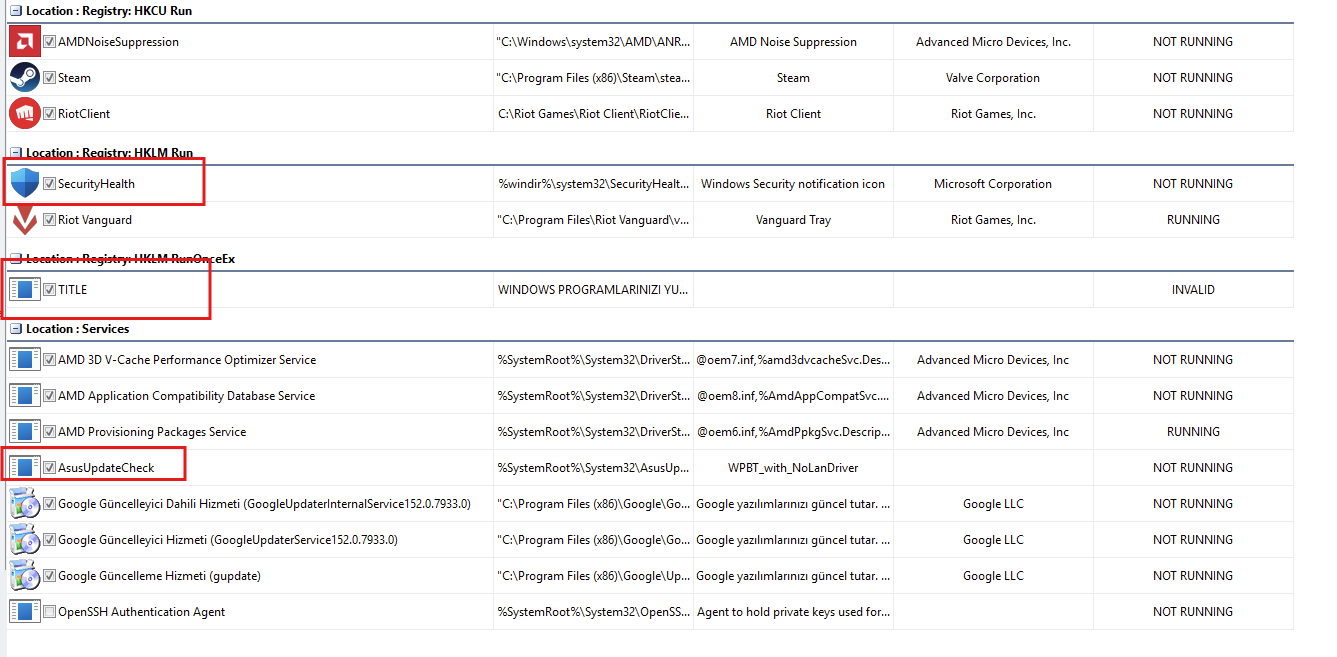
Task: Click the Agent to hold private keys description
Action: pyautogui.click(x=793, y=612)
